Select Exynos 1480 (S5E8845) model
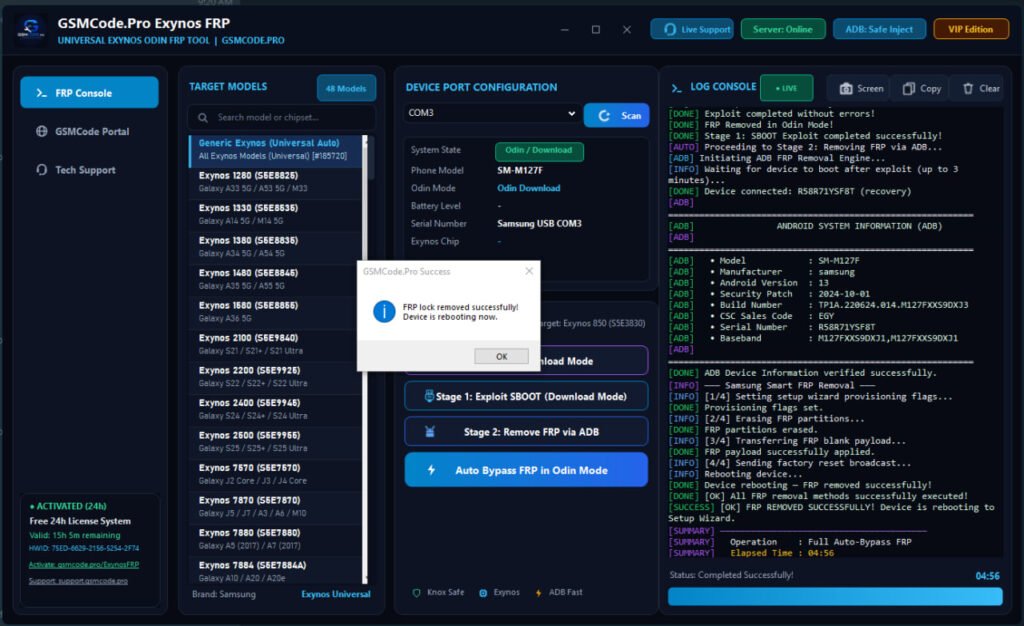The image size is (1024, 626). click(276, 279)
